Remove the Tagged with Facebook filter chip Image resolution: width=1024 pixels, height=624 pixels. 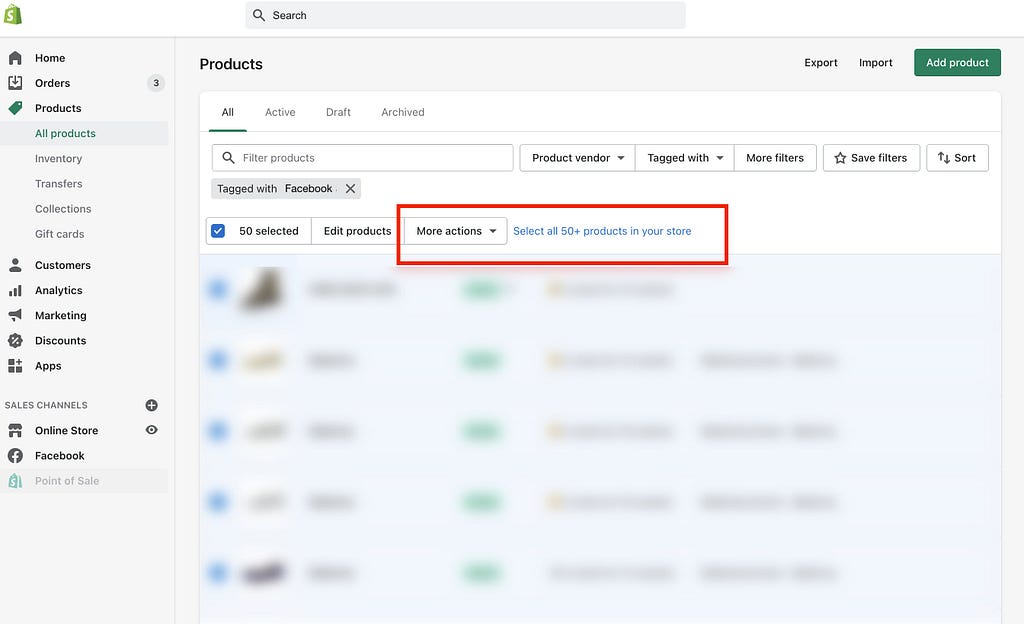351,189
